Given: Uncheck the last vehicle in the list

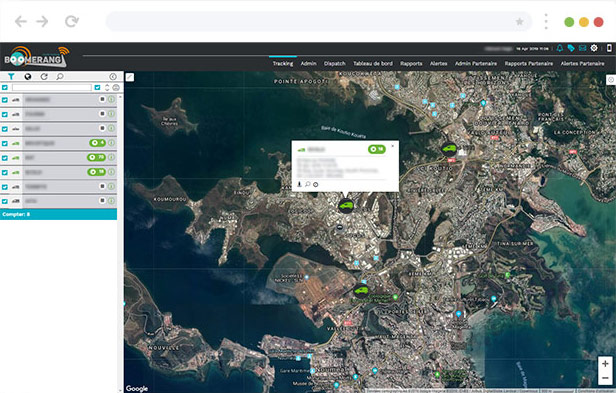Looking at the screenshot, I should tap(5, 201).
